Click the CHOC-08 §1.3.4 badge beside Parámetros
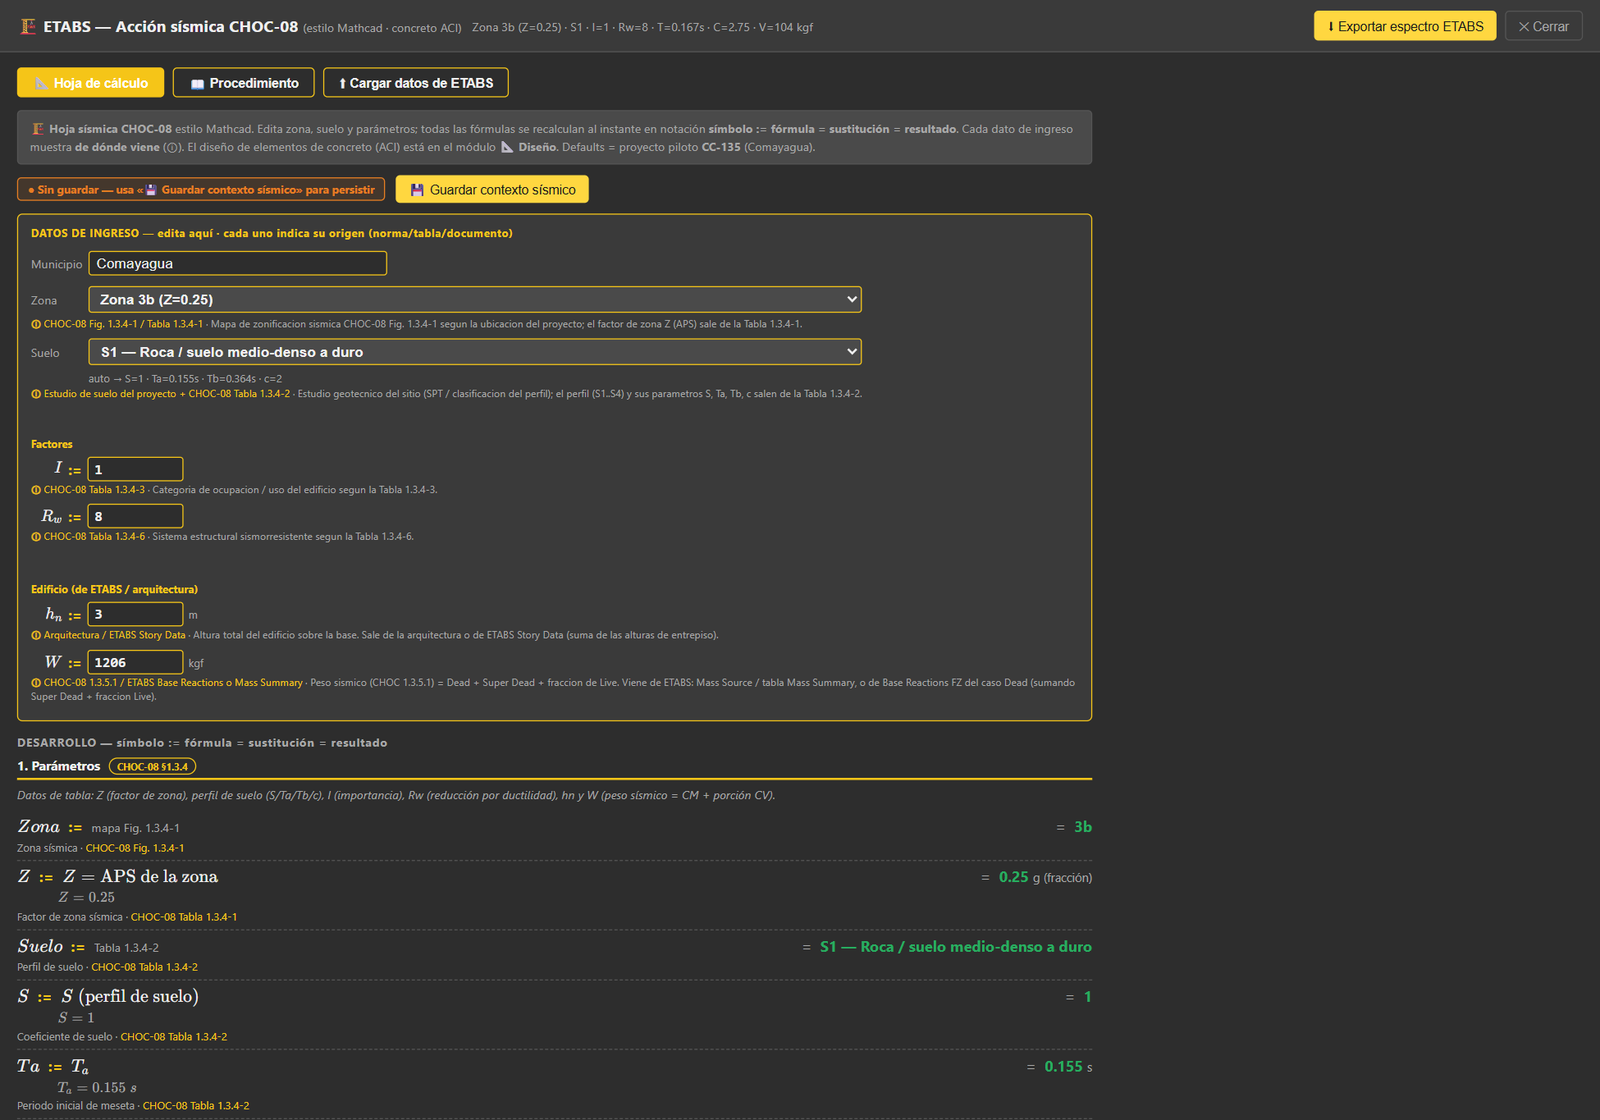Viewport: 1600px width, 1120px height. [x=152, y=767]
